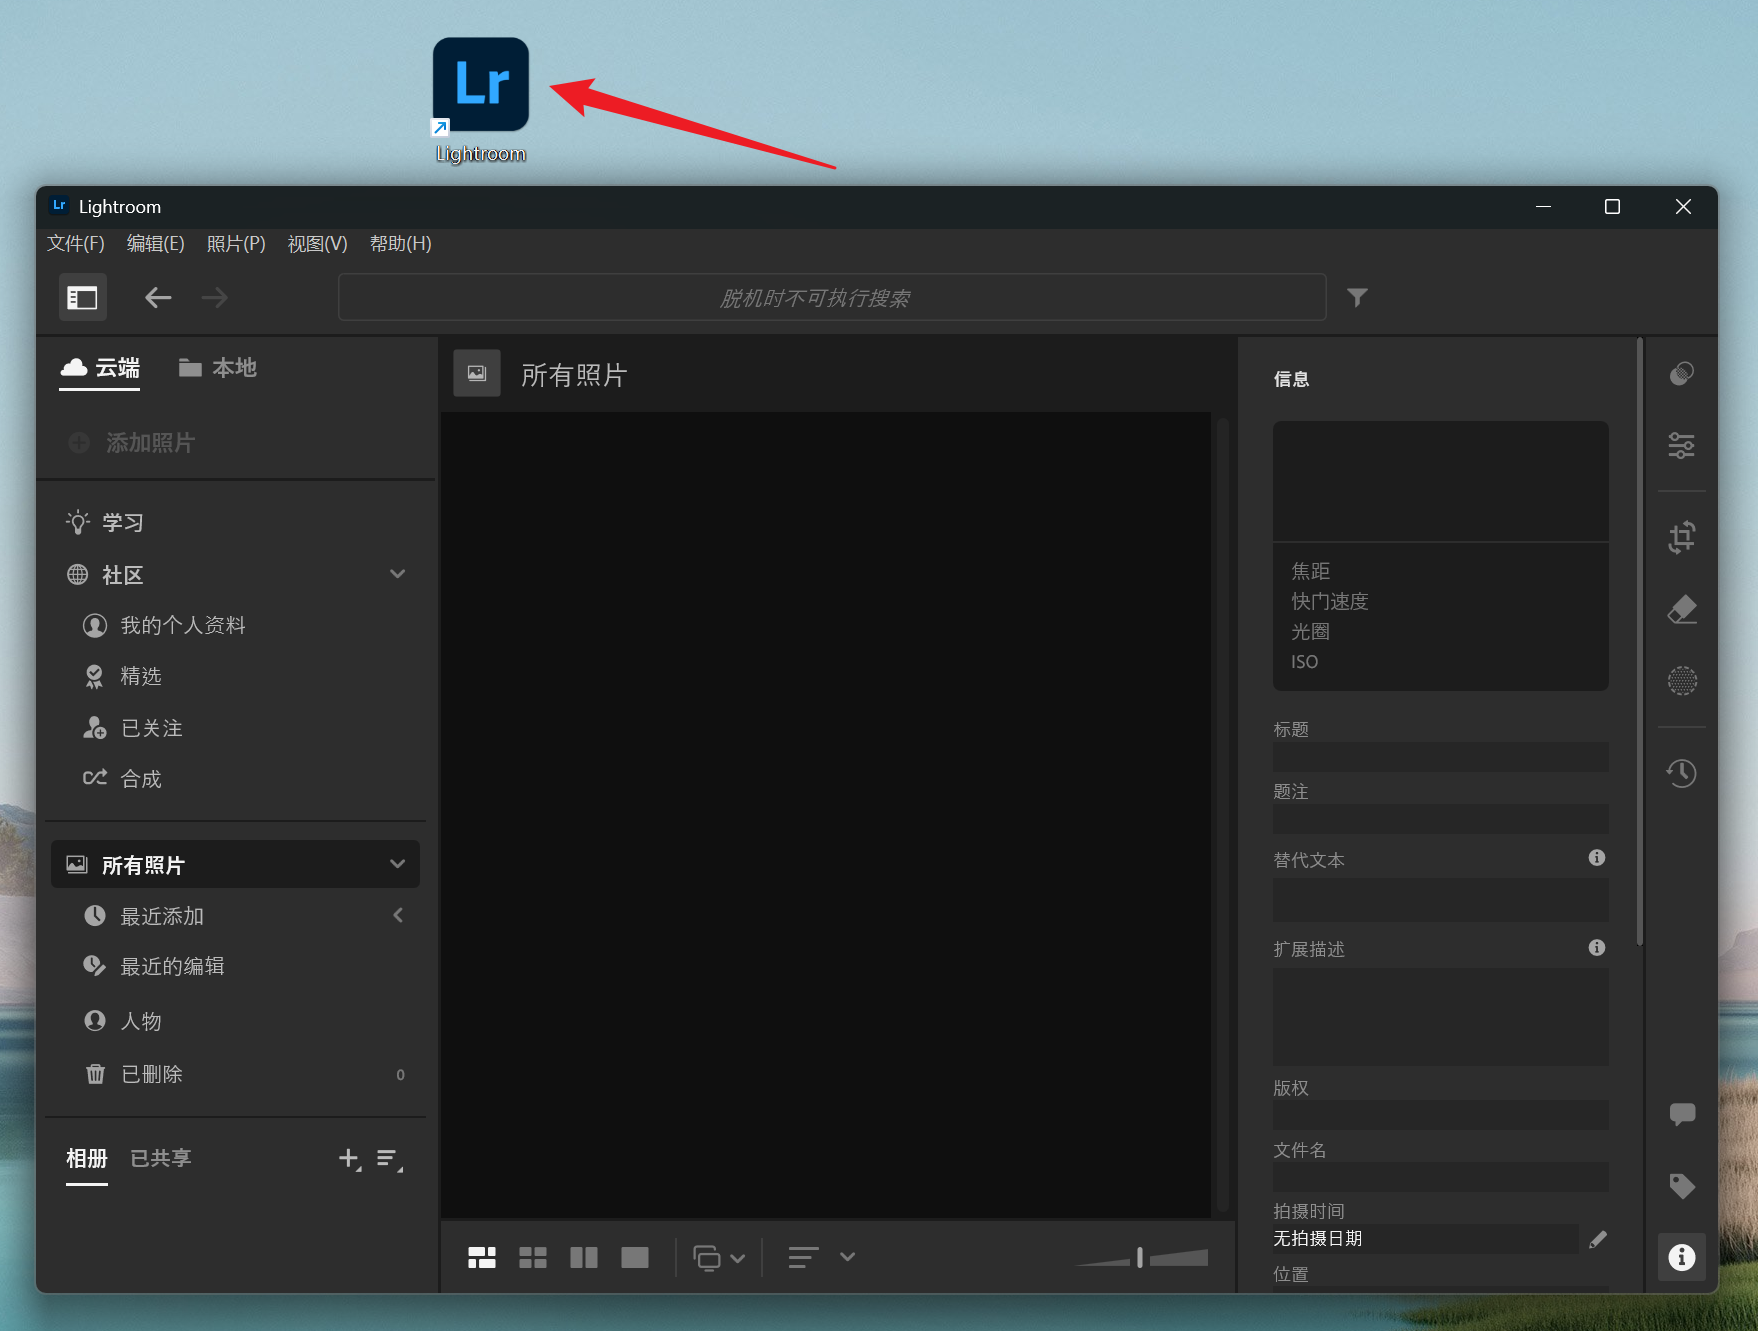Collapse the 所有照片 chevron

pyautogui.click(x=397, y=864)
